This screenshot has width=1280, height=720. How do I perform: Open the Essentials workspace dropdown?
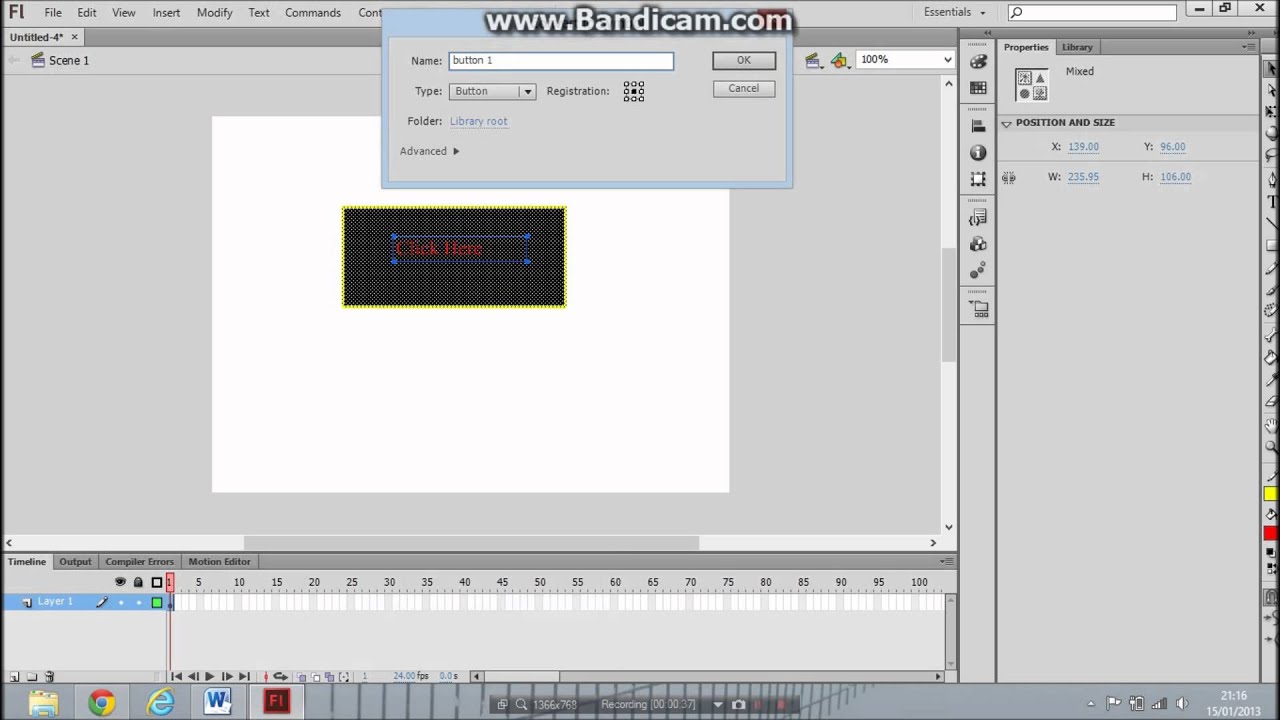954,12
